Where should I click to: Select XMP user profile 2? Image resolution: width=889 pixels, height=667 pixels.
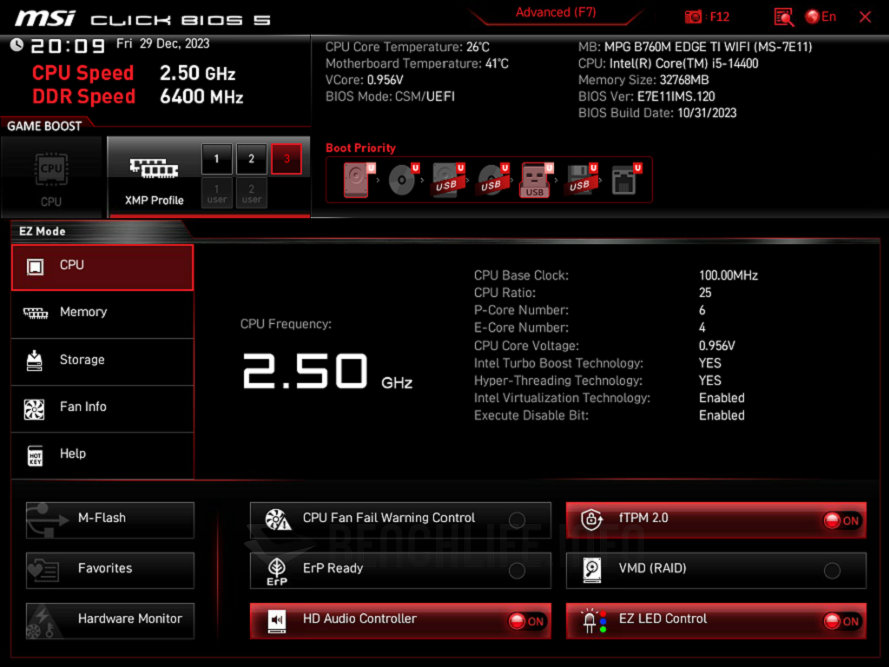click(251, 193)
